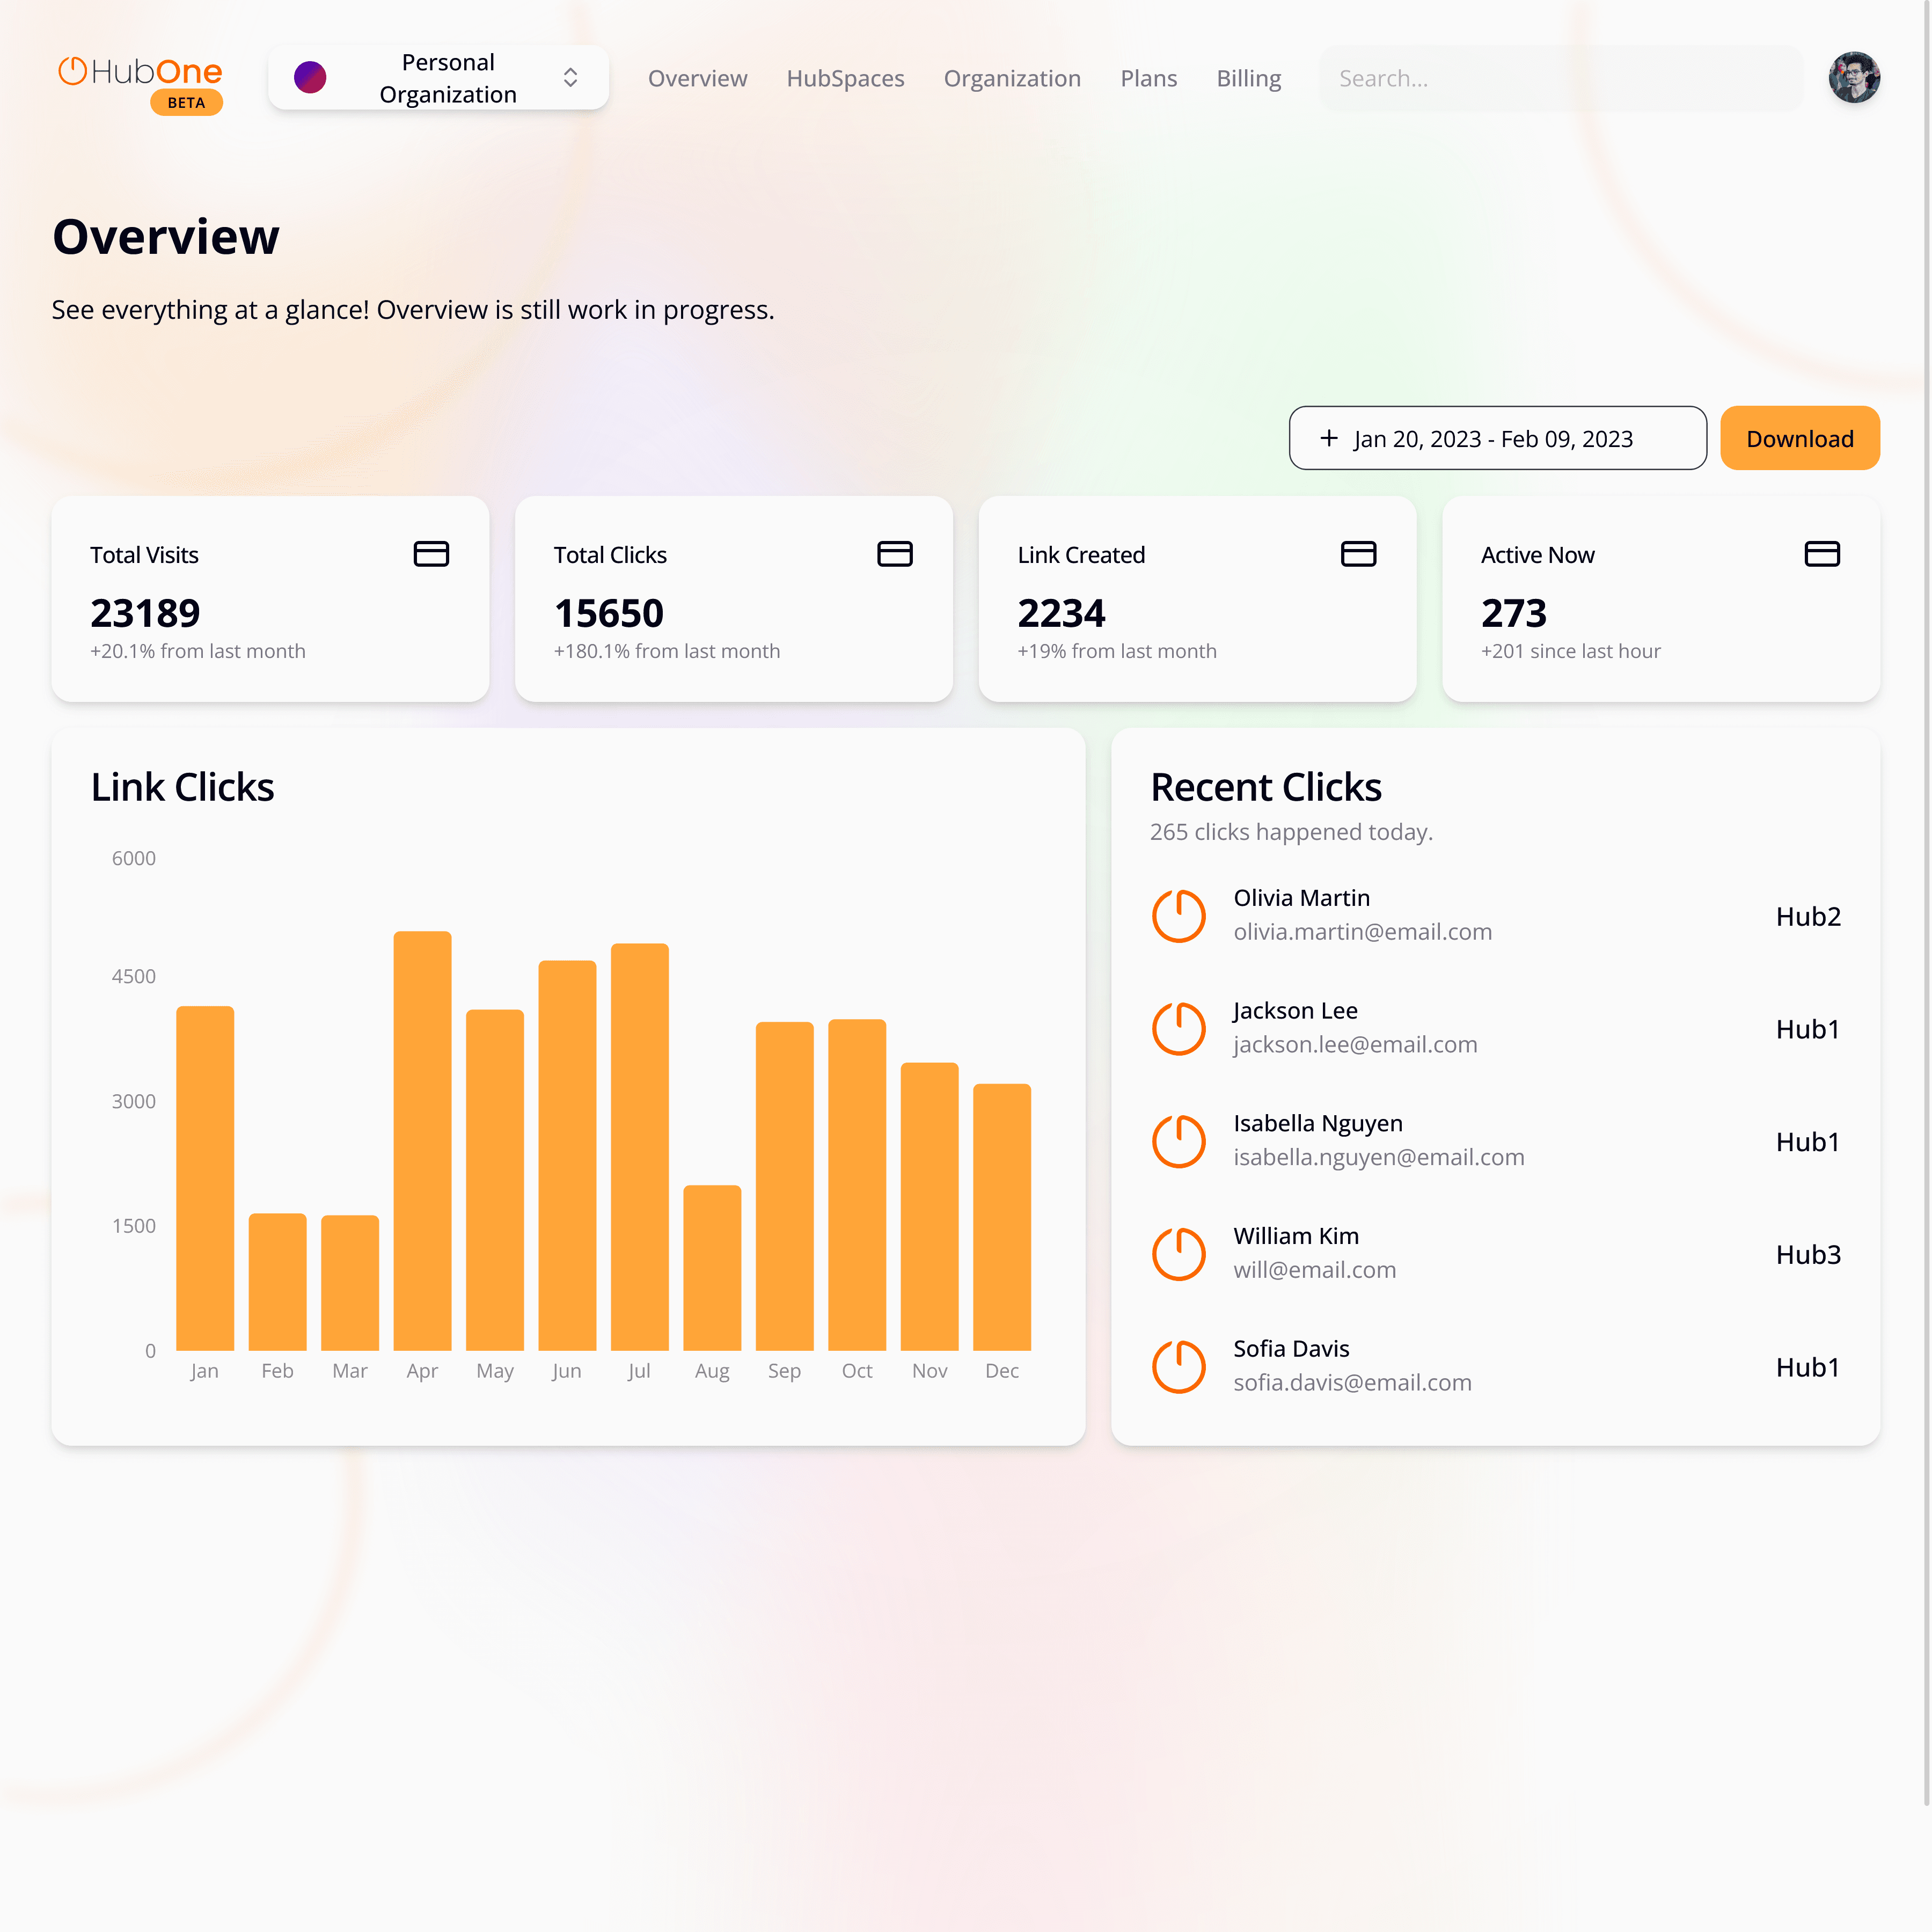The height and width of the screenshot is (1932, 1932).
Task: Click the power icon beside William Kim
Action: pos(1179,1253)
